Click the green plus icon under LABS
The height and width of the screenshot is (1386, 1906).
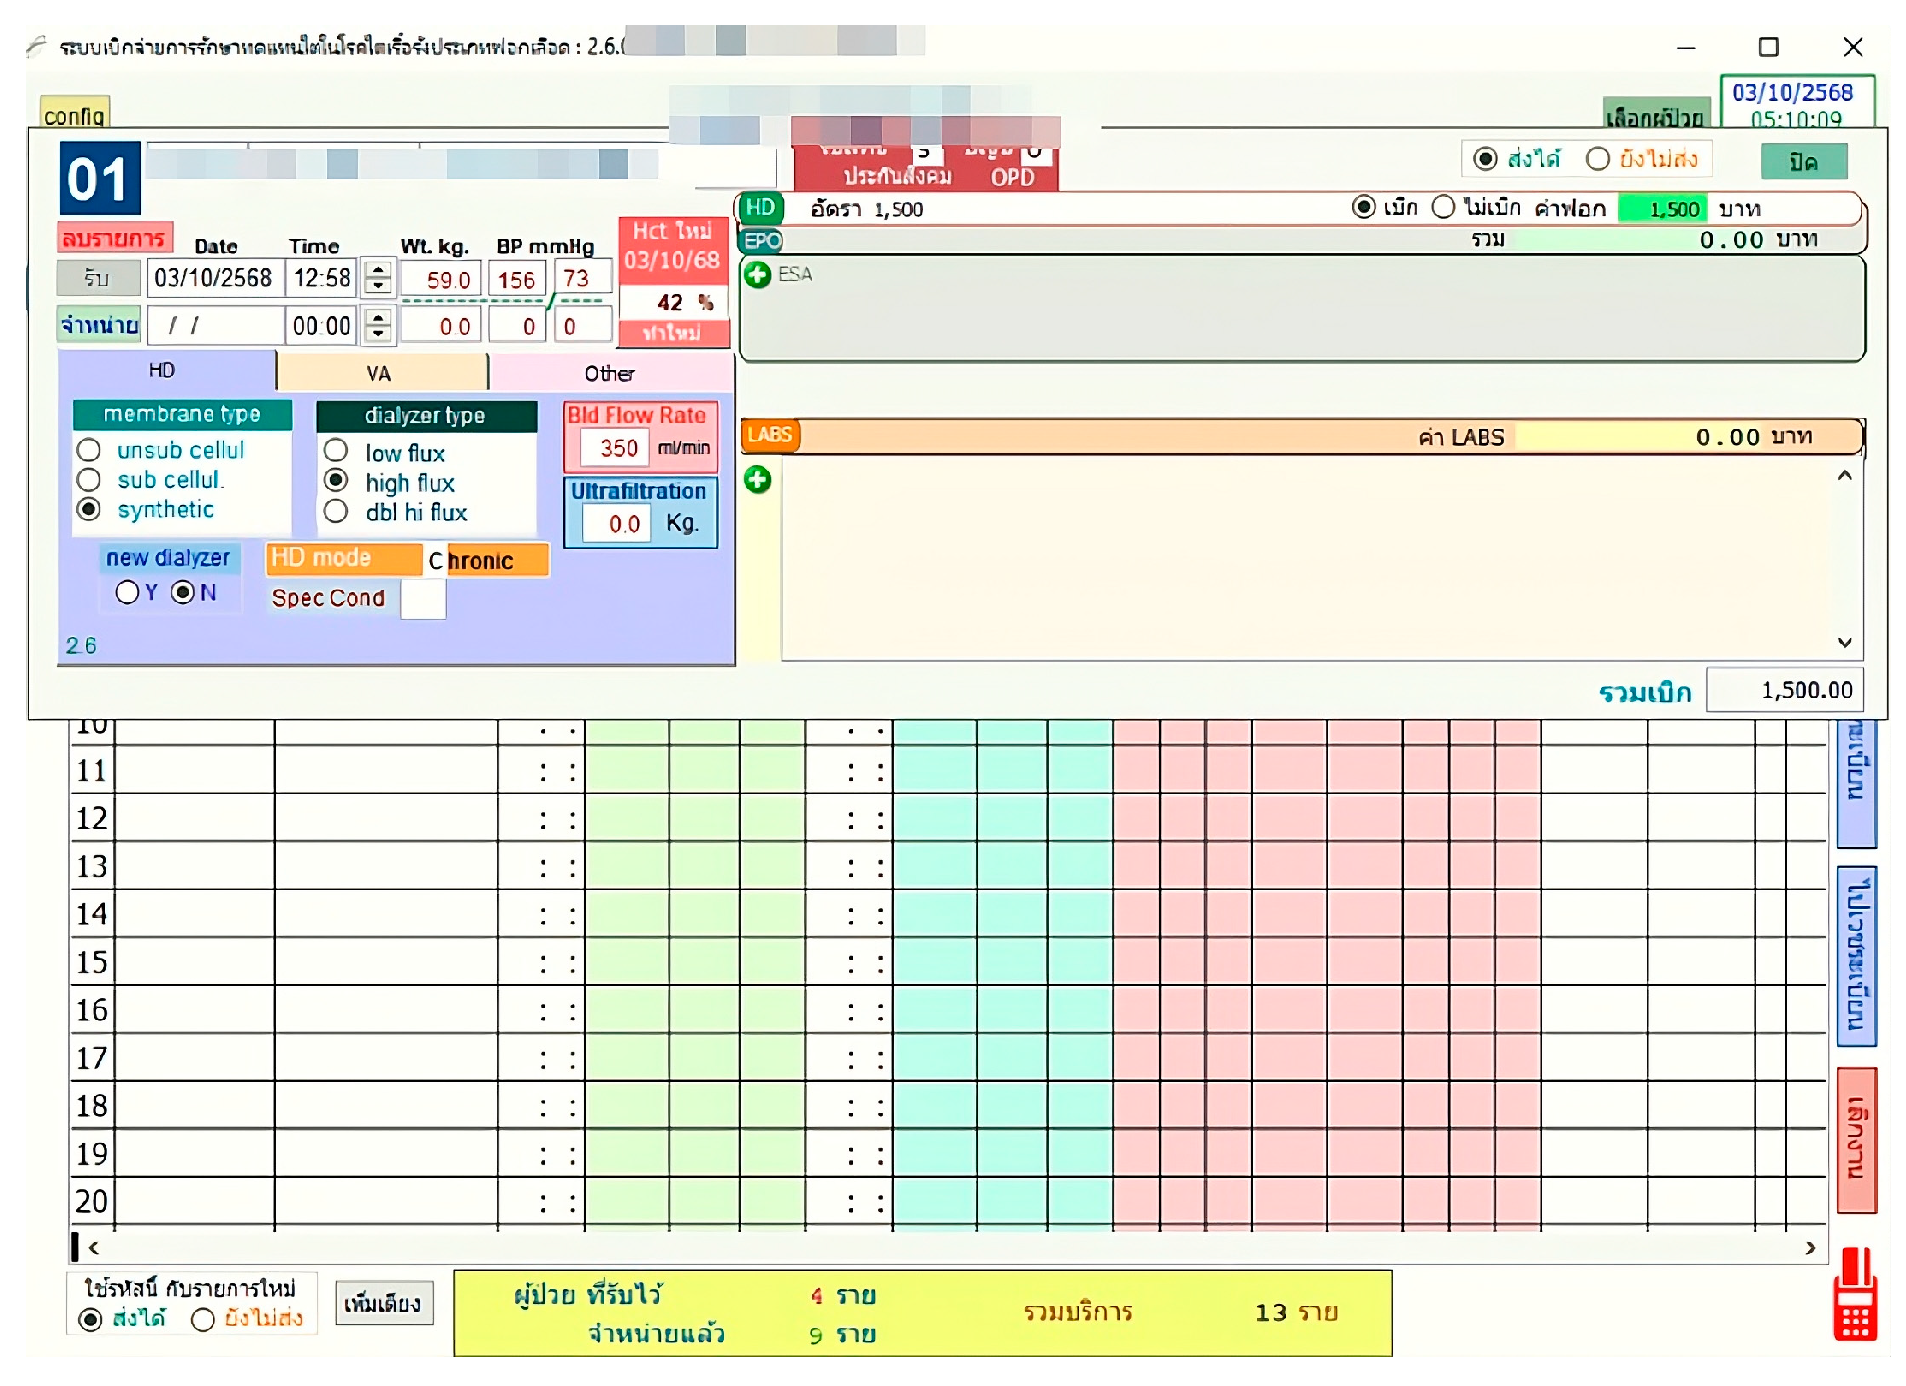[757, 480]
